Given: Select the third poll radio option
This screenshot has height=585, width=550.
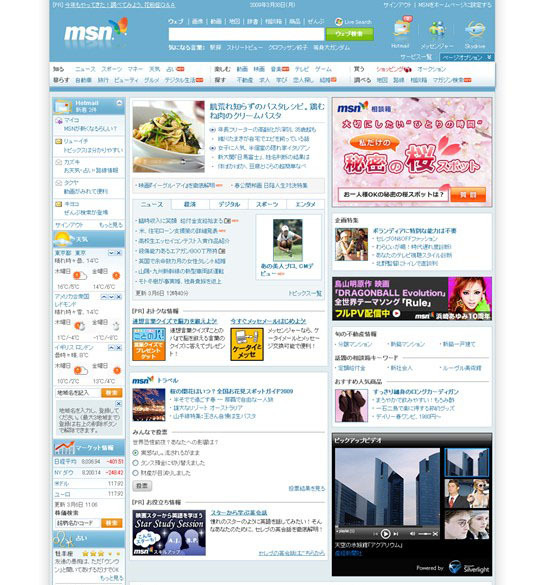Looking at the screenshot, I should tap(136, 473).
